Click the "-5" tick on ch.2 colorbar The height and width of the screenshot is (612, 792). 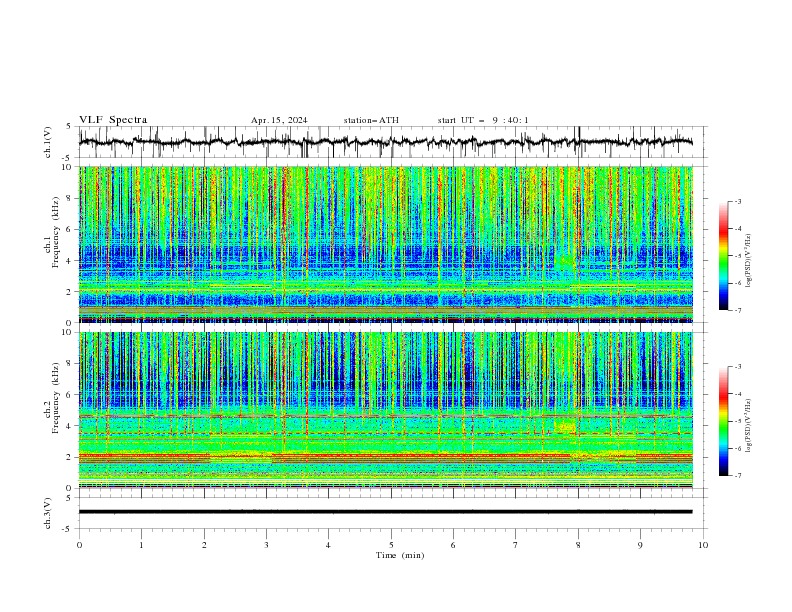[x=737, y=421]
